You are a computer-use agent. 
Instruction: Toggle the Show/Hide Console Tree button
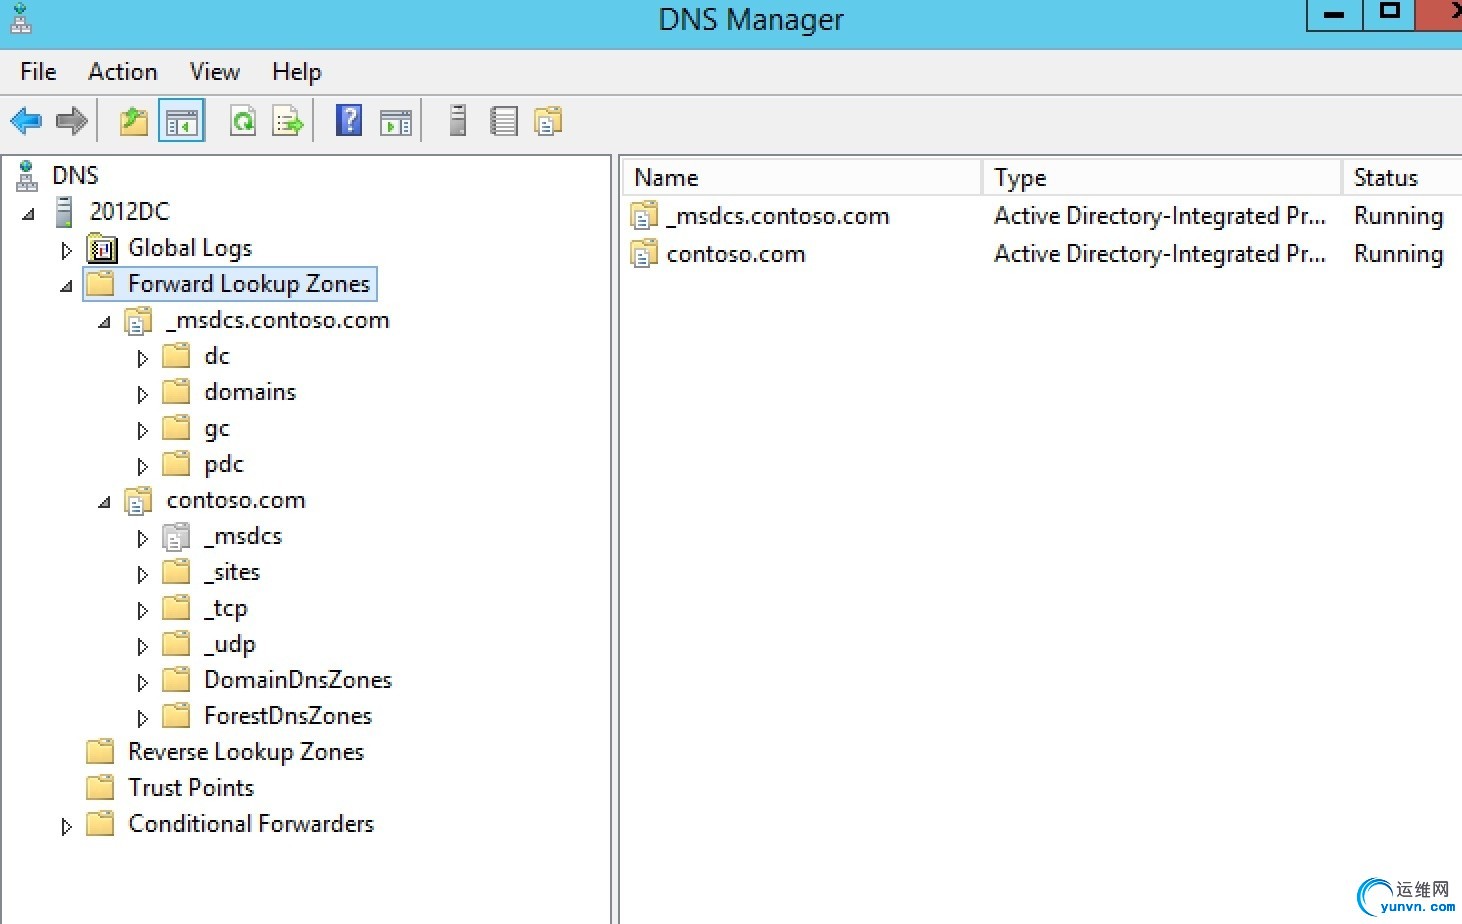click(182, 122)
